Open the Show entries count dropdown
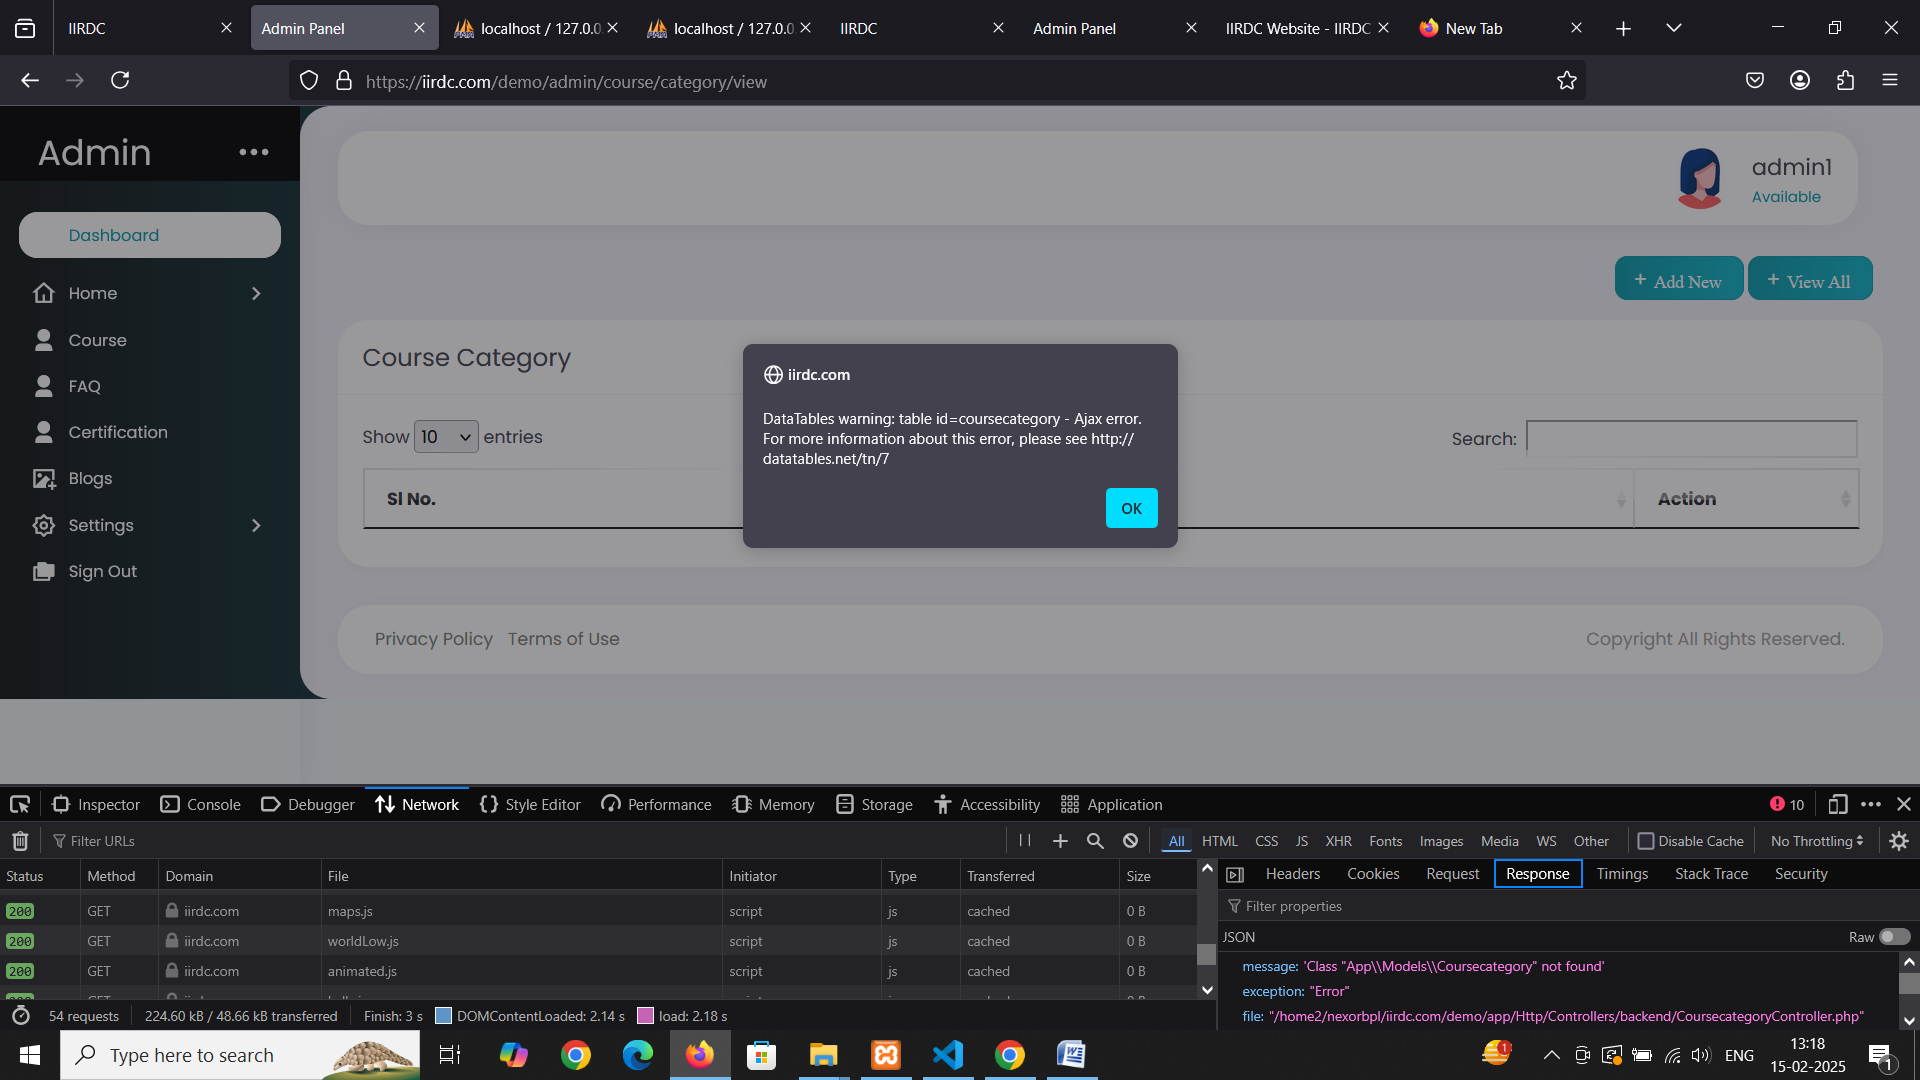Screen dimensions: 1920x1080 [446, 437]
